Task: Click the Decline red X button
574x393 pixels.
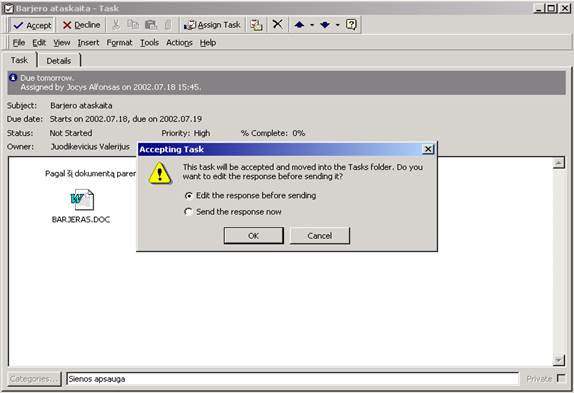Action: [x=81, y=25]
